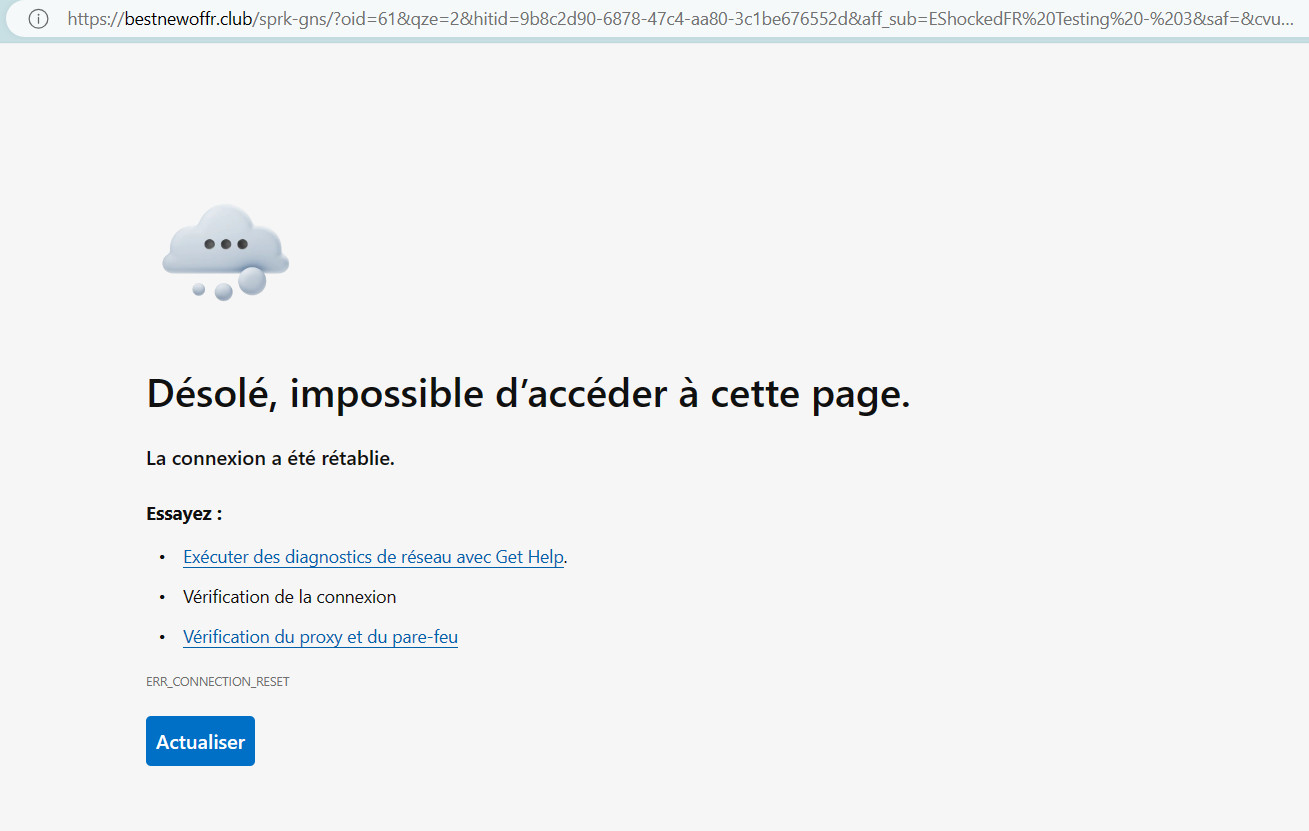1309x831 pixels.
Task: Click the three dots inside the cloud
Action: (x=225, y=244)
